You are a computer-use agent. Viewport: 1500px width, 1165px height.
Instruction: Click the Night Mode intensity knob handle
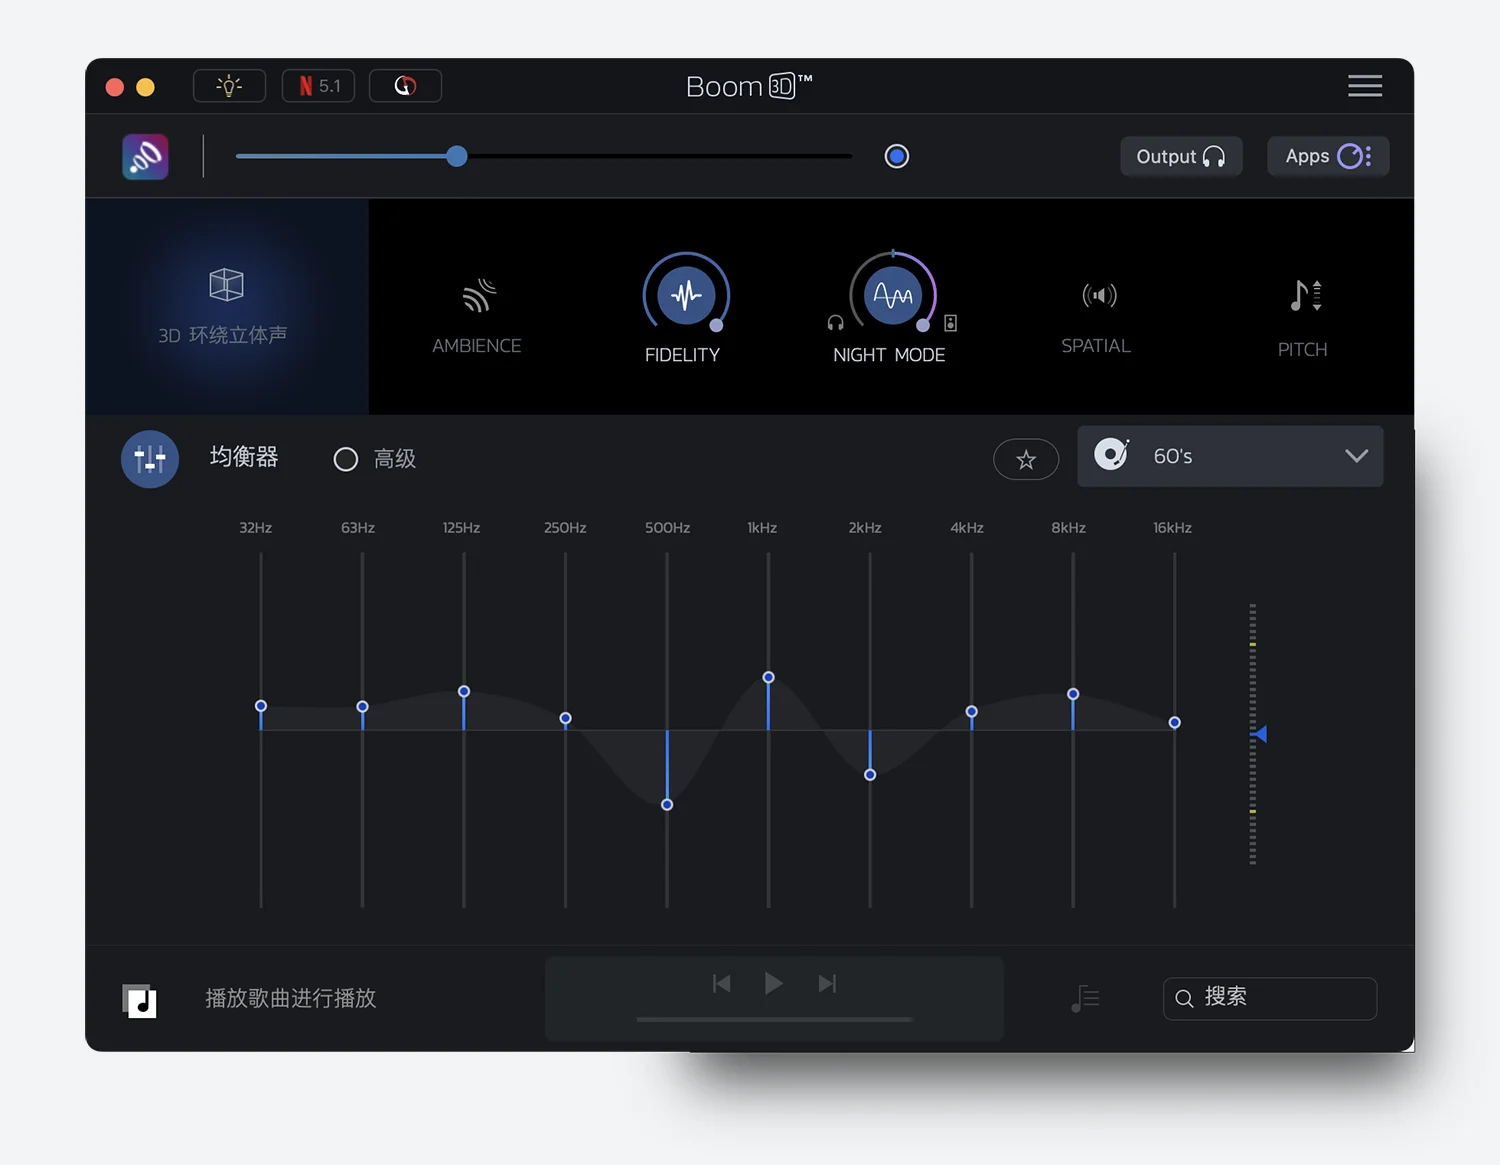[x=923, y=325]
